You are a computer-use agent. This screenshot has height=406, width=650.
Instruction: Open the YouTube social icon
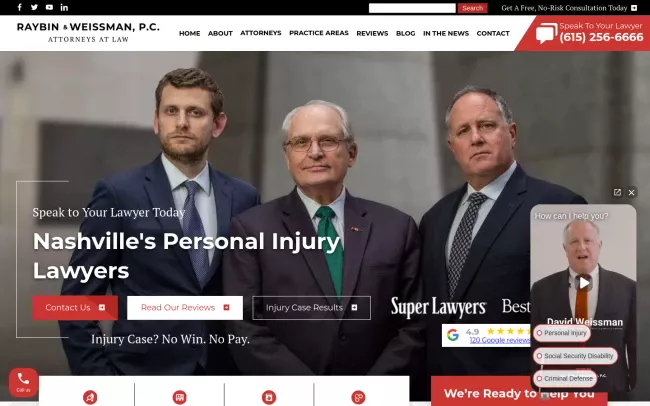(49, 7)
